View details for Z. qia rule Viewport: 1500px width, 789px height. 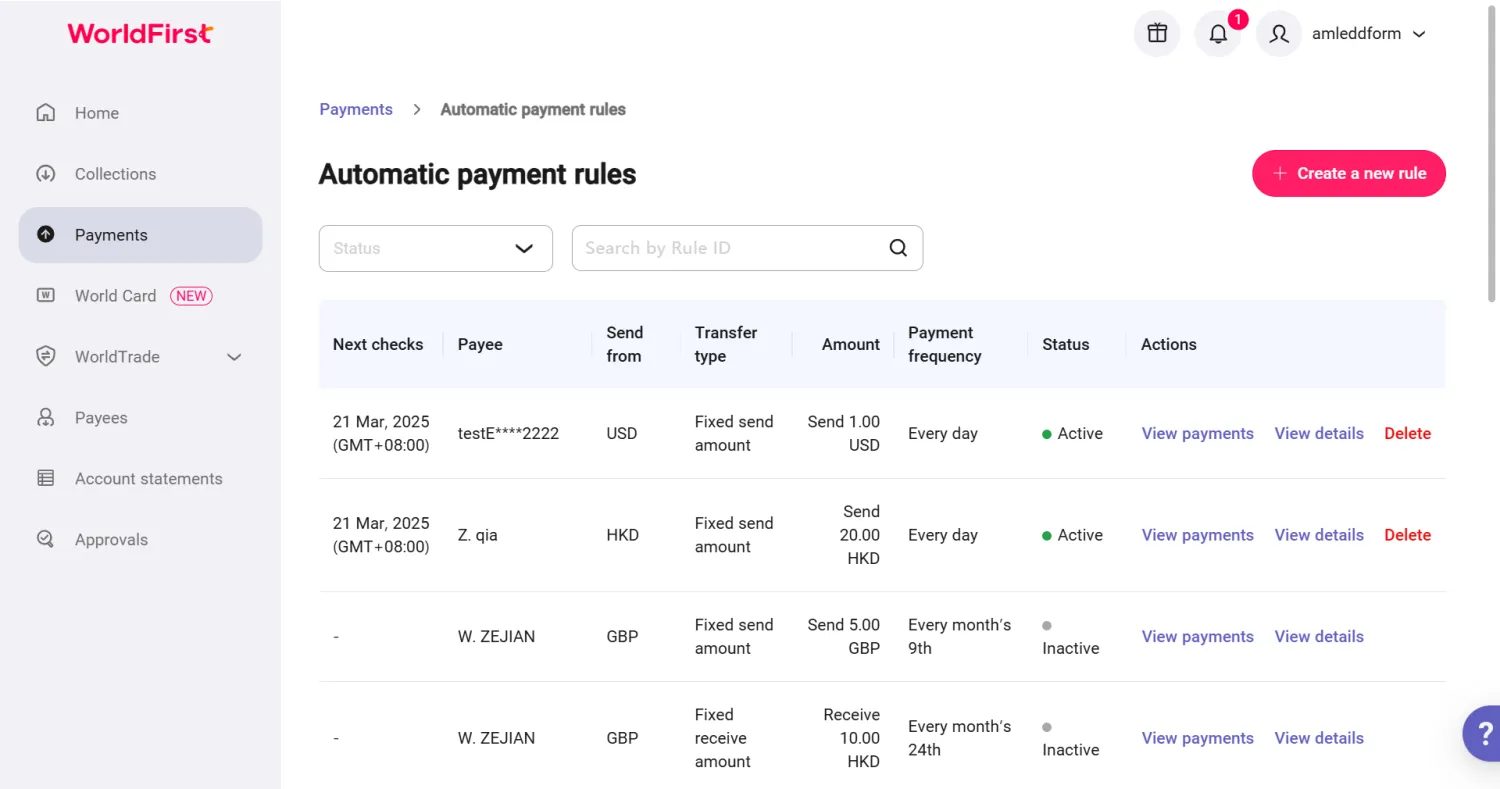(x=1319, y=535)
